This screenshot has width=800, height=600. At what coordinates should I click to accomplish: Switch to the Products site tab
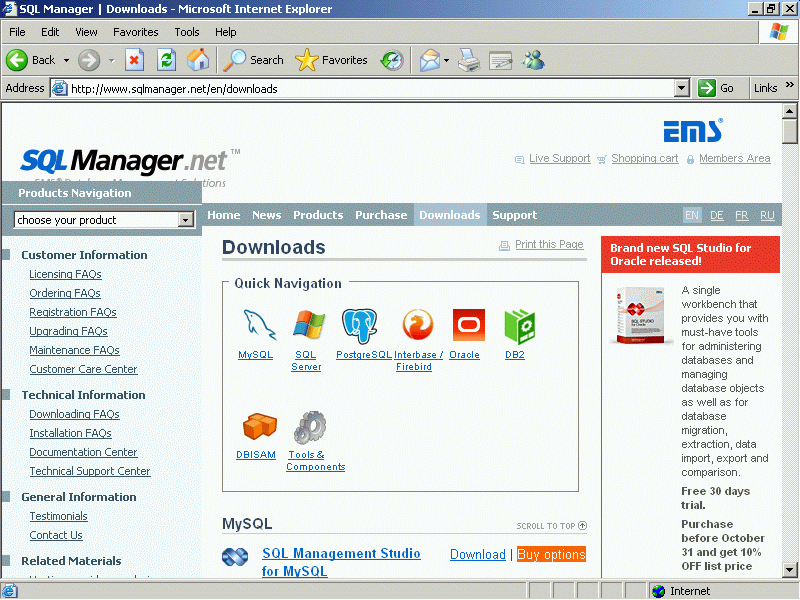pyautogui.click(x=318, y=215)
